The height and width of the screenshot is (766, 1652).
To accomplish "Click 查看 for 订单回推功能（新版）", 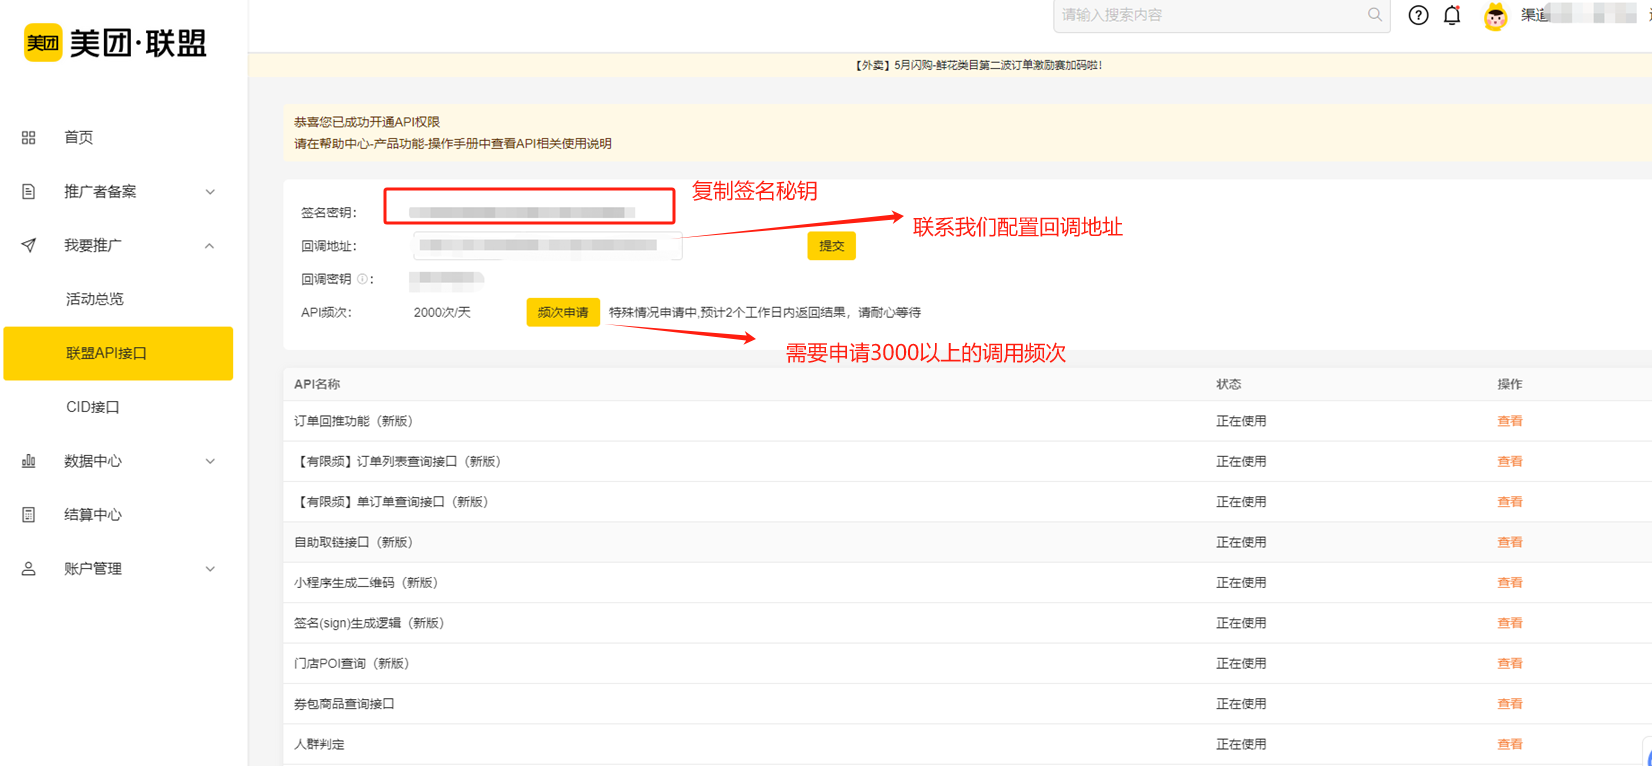I will point(1509,421).
